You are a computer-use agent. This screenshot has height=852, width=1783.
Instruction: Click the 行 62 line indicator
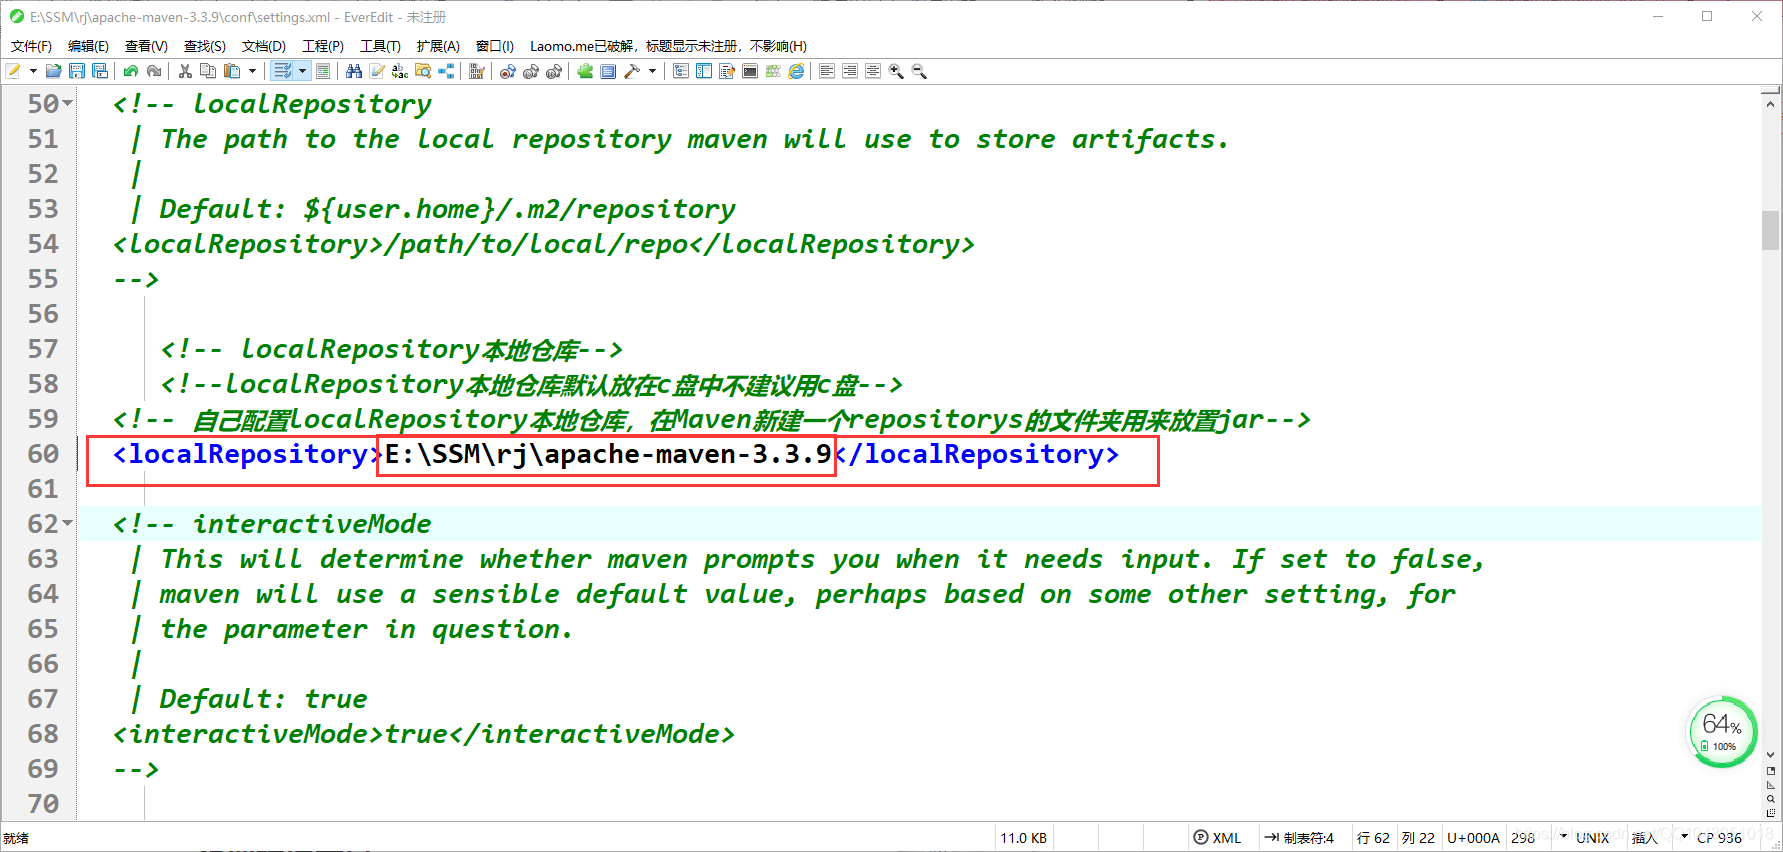click(x=1373, y=838)
